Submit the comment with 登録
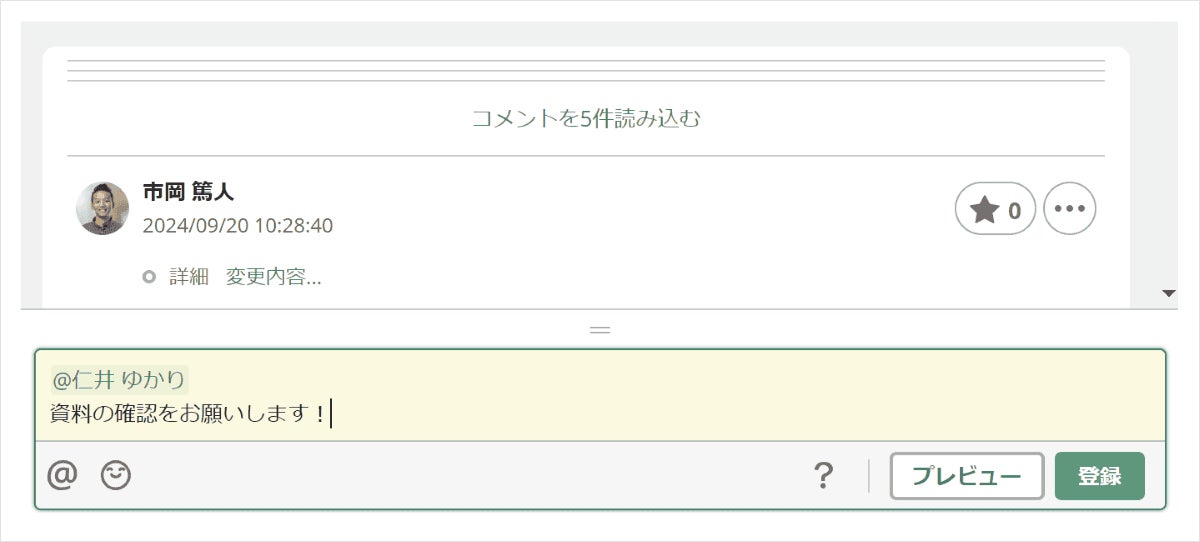The image size is (1200, 542). coord(1099,476)
